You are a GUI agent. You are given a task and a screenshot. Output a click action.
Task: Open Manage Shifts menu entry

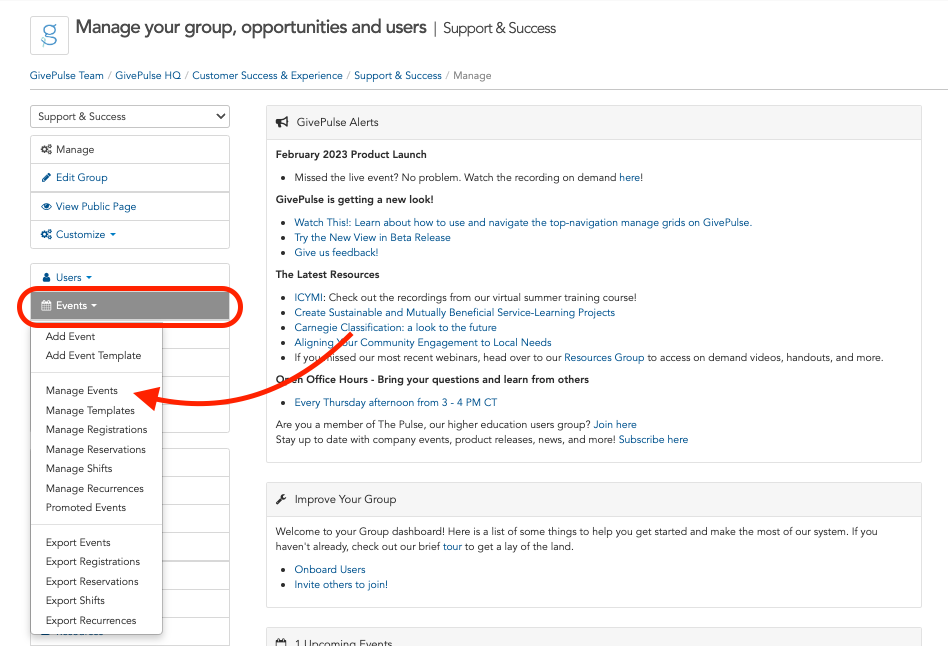pyautogui.click(x=79, y=469)
